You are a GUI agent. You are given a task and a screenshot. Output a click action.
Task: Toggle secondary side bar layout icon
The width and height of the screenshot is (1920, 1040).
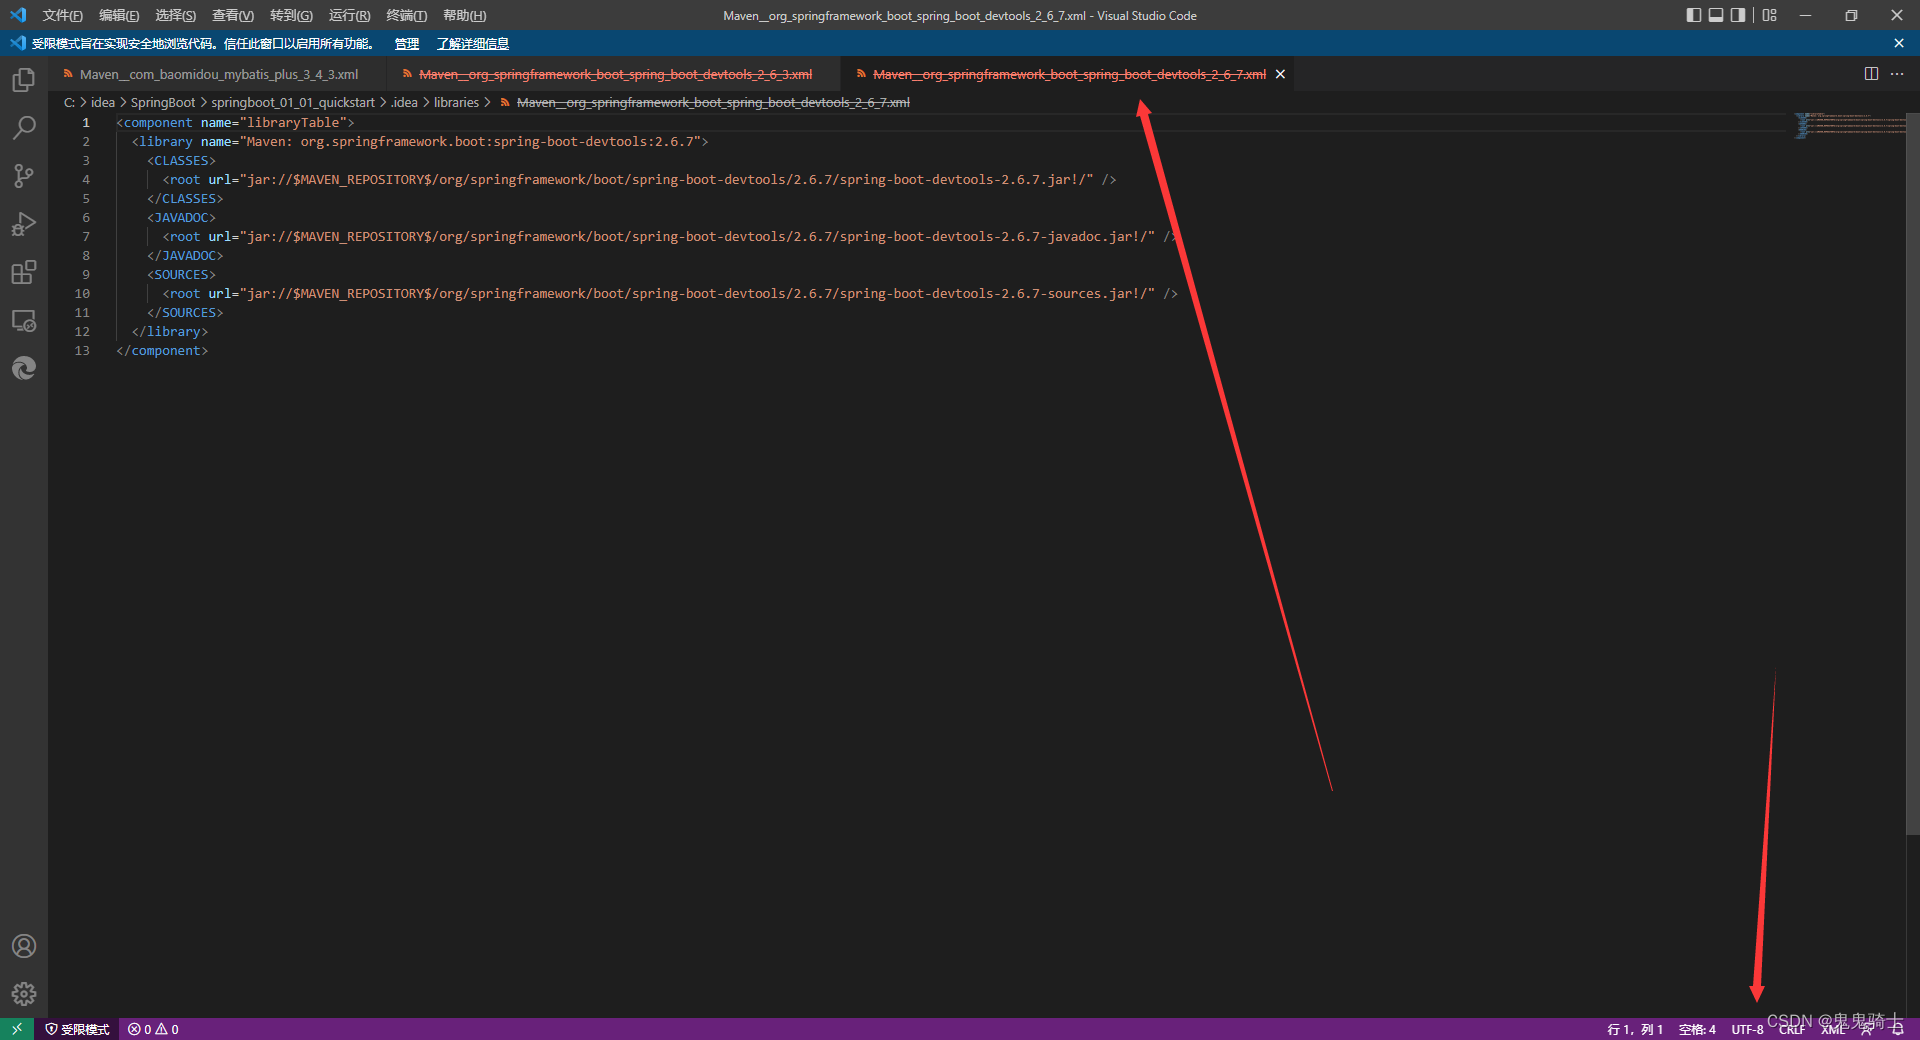[1738, 15]
